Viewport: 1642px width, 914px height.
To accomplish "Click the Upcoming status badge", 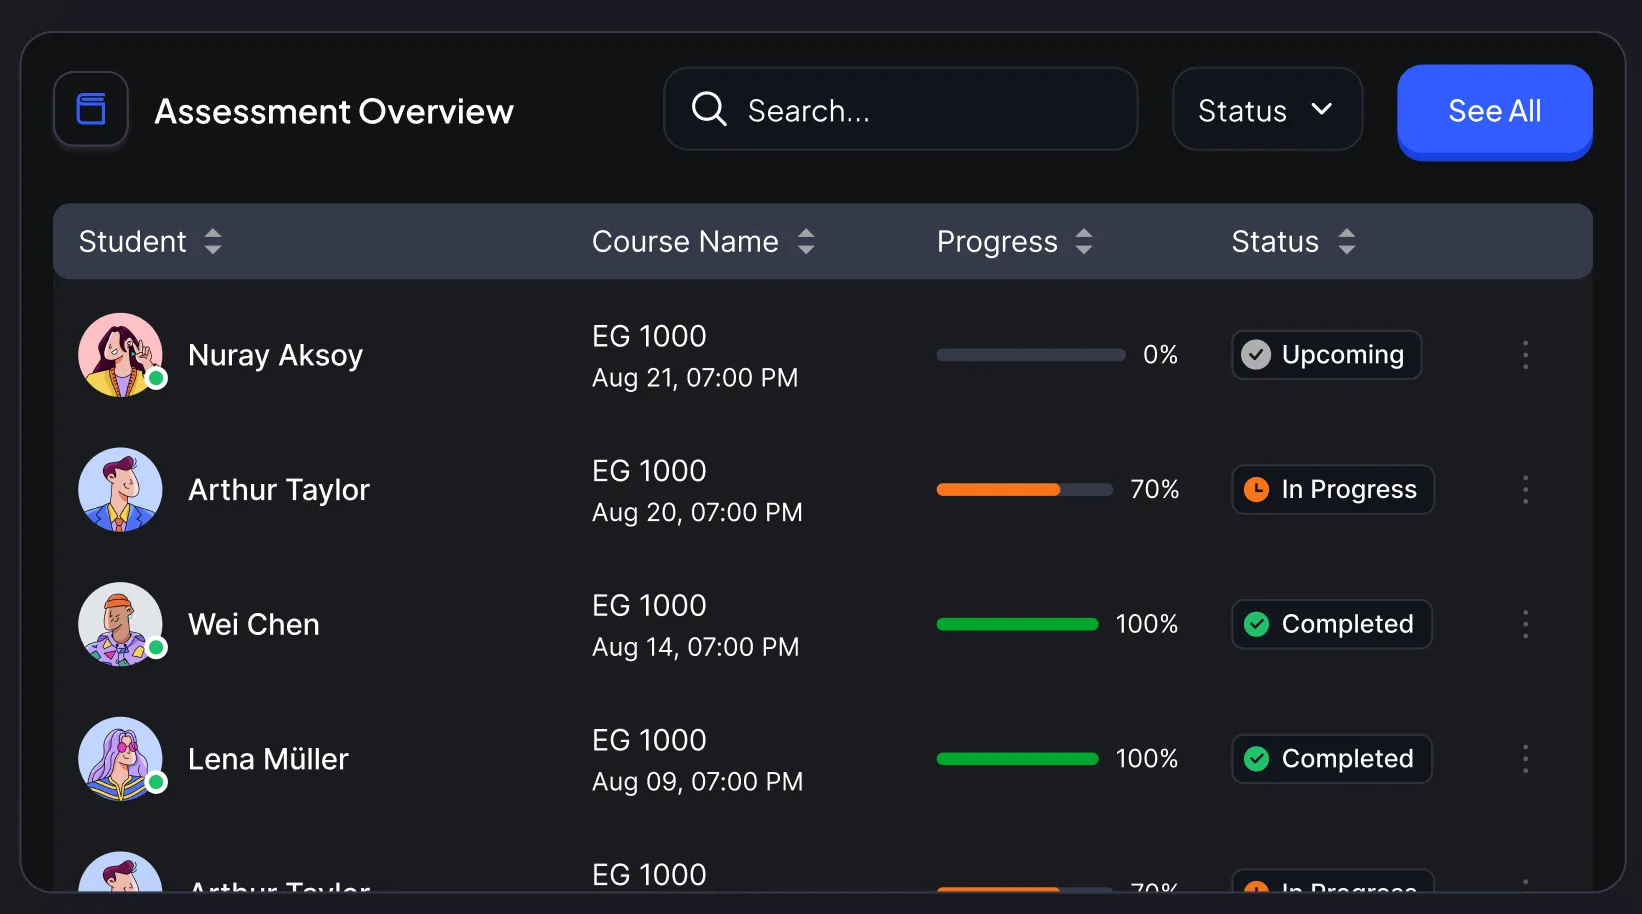I will click(1326, 355).
